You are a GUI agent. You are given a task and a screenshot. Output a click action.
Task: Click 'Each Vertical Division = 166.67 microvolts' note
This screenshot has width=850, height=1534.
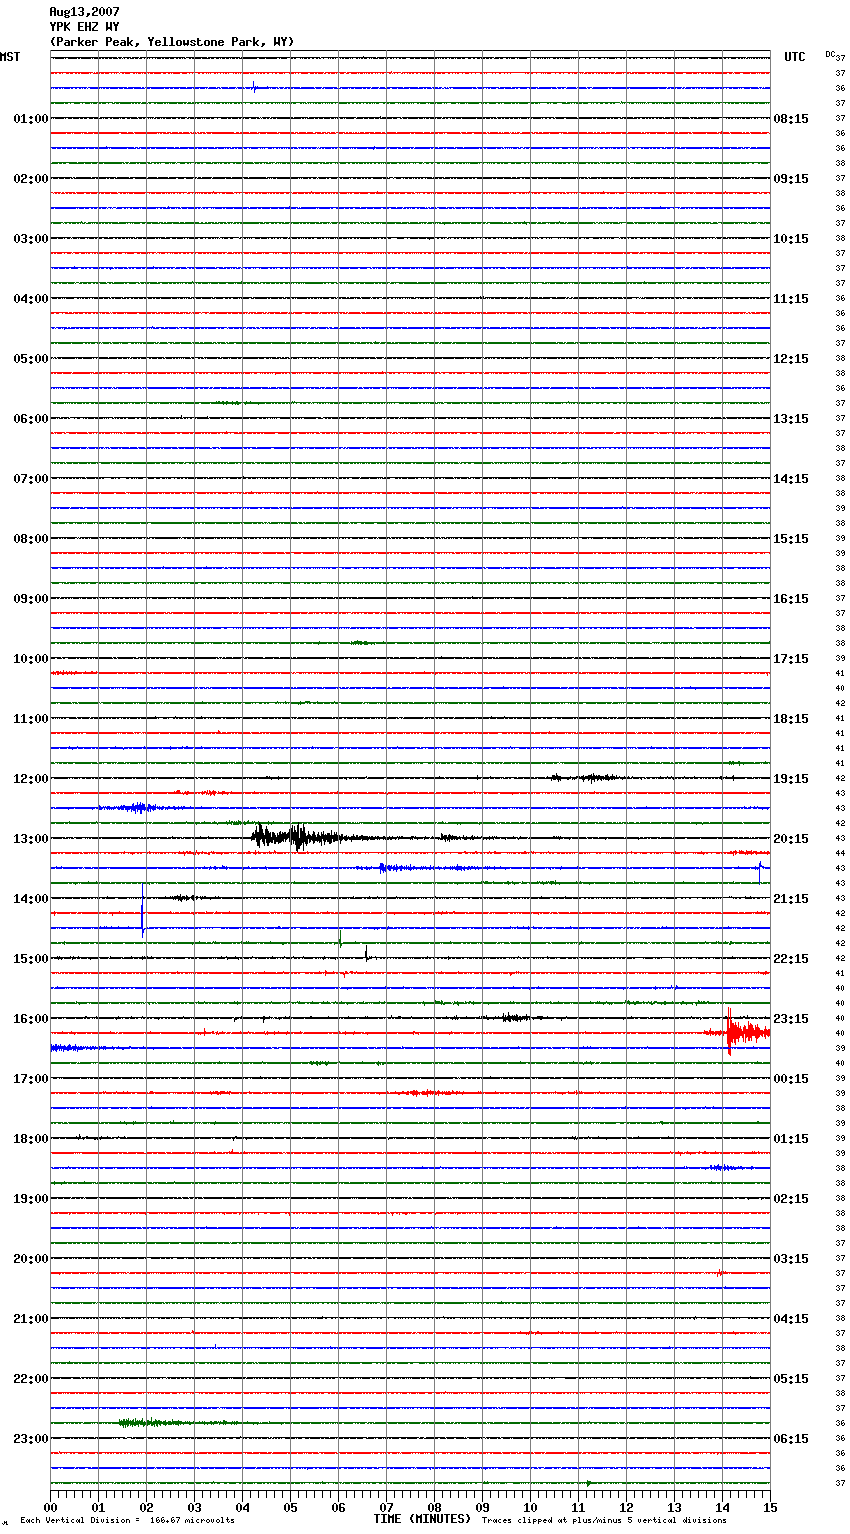127,1520
